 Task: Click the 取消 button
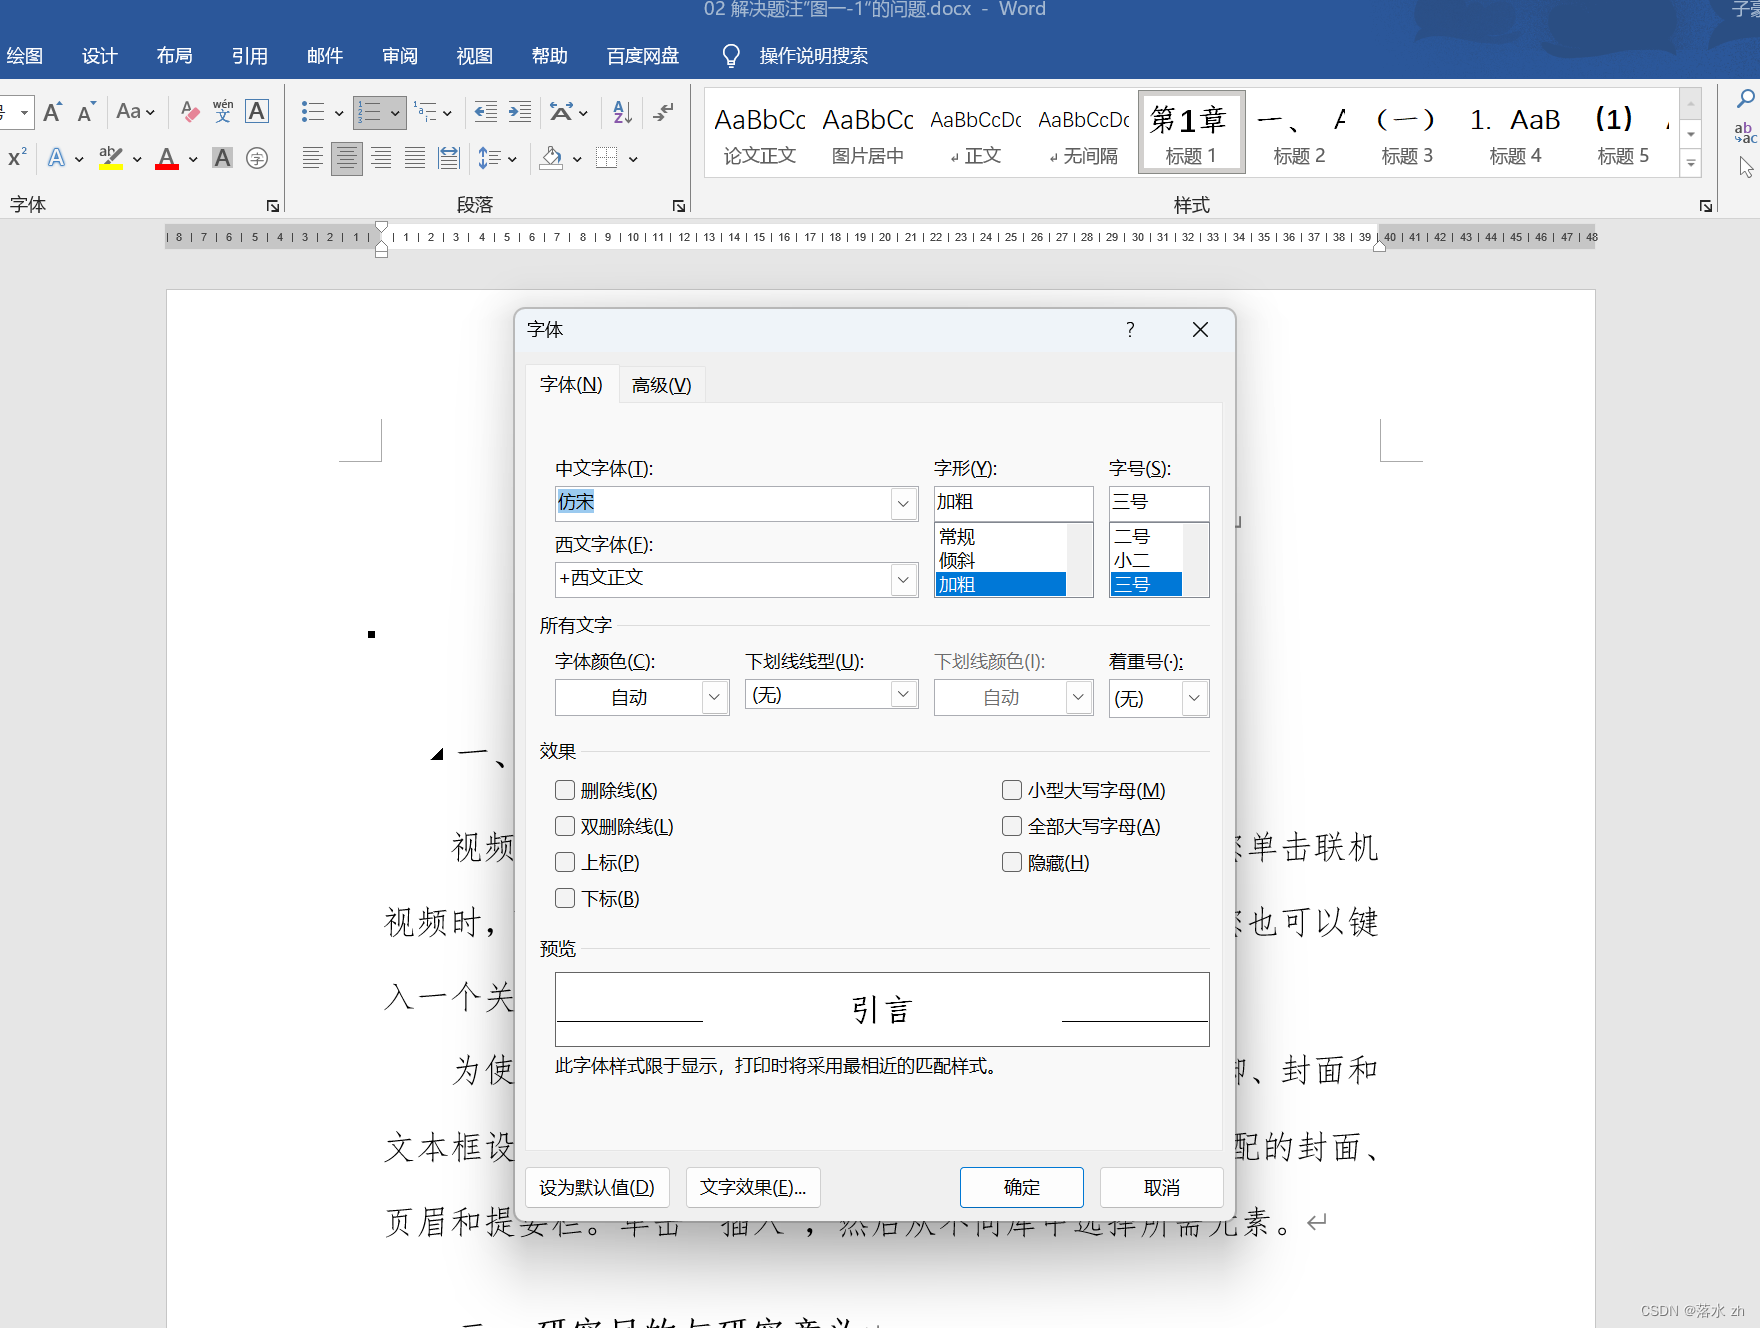[x=1161, y=1187]
